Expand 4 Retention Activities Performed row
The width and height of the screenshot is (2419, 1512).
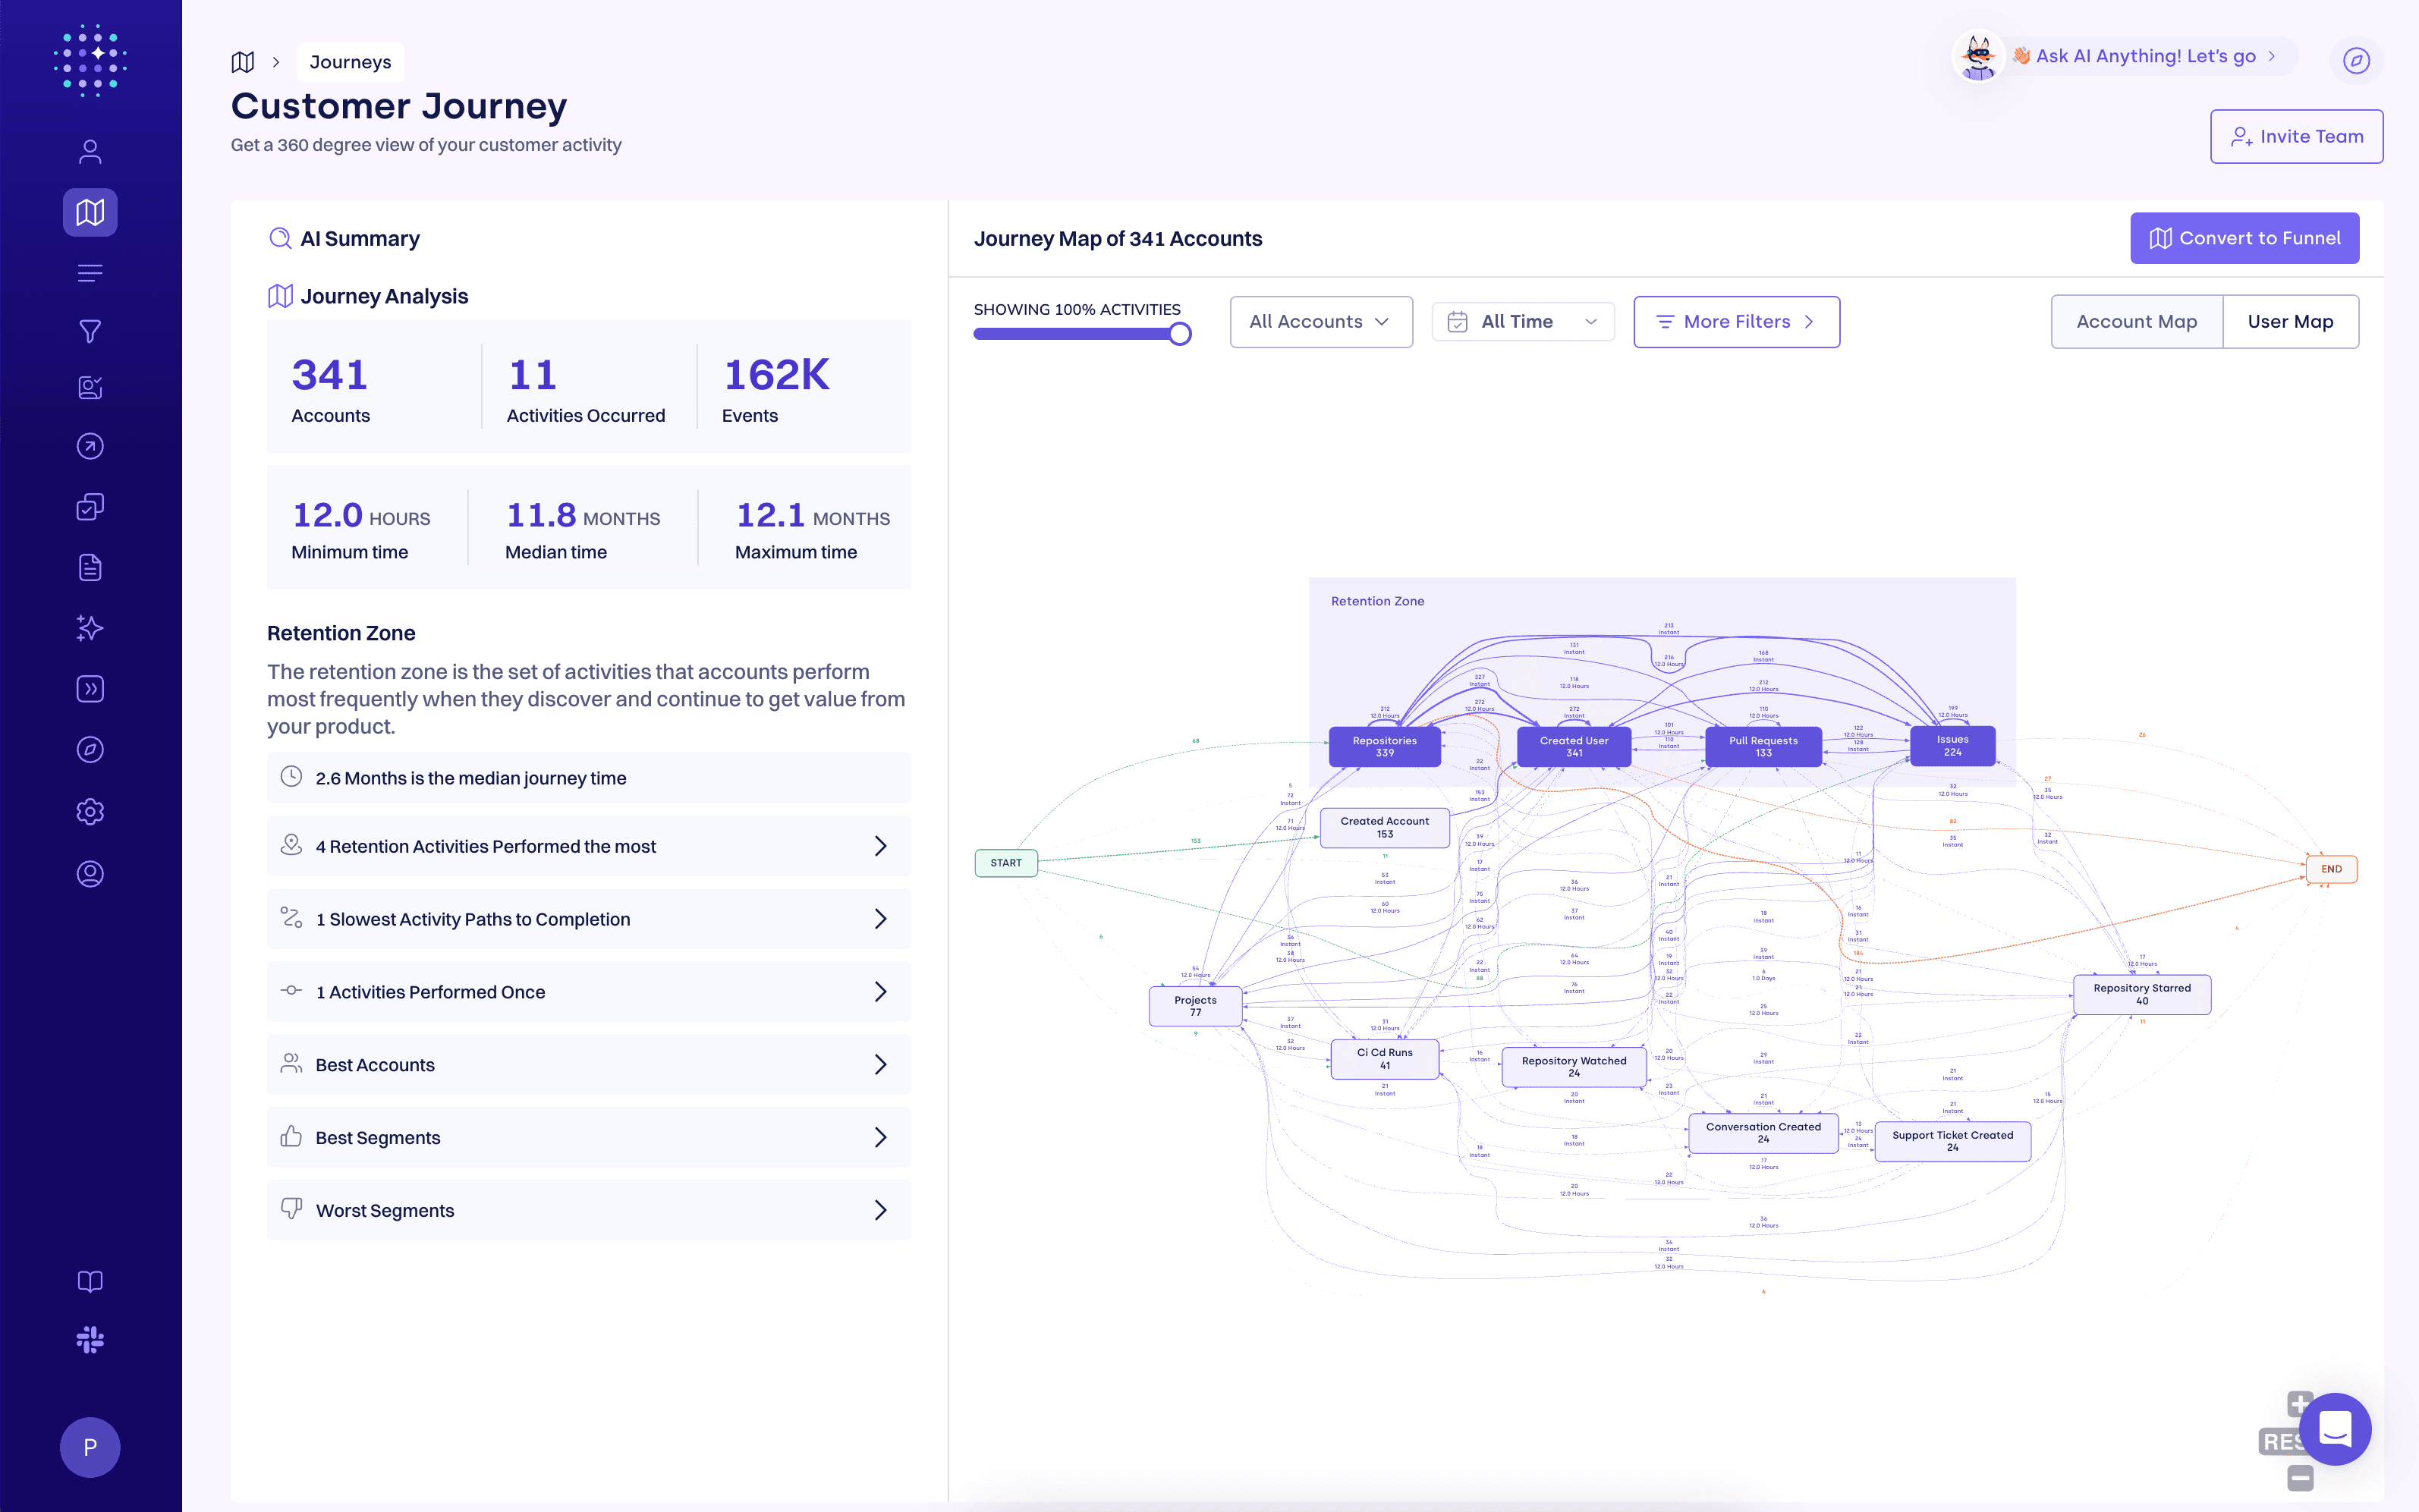point(588,846)
